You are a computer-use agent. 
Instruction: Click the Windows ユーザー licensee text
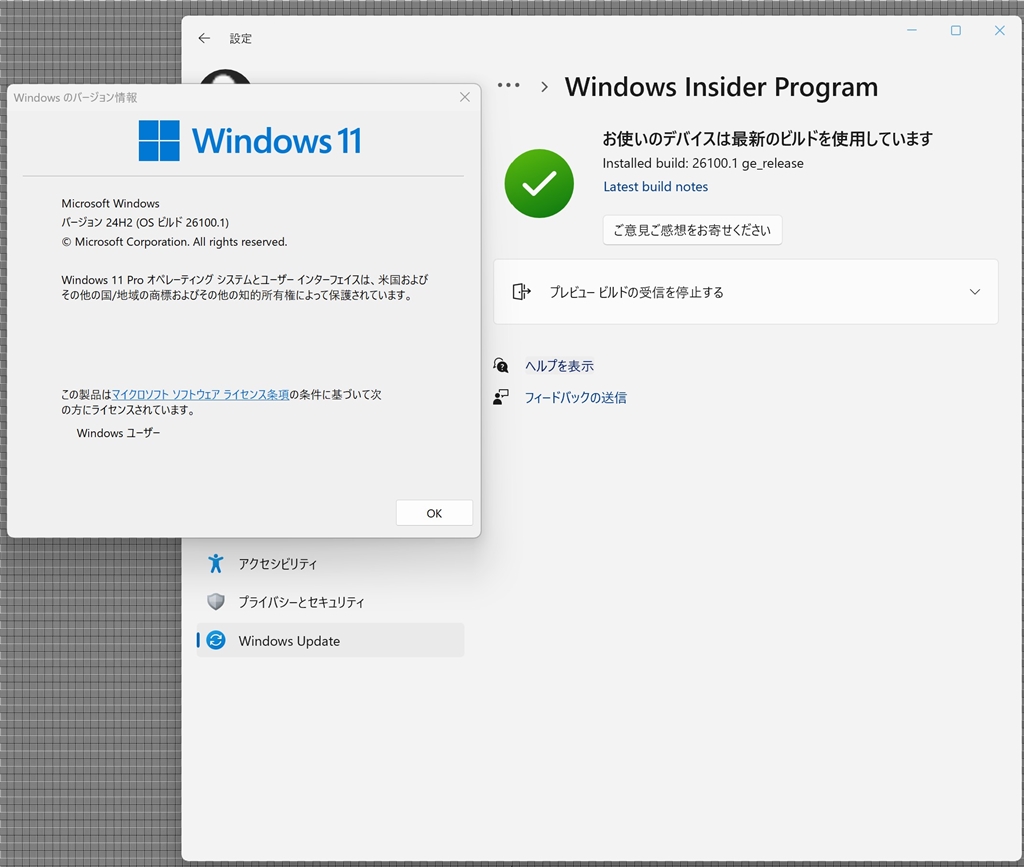[x=118, y=433]
